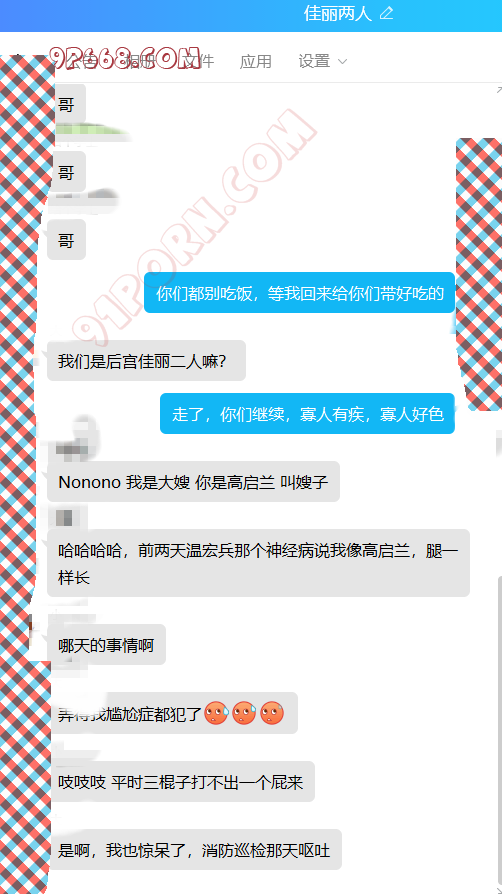Viewport: 502px width, 894px height.
Task: Select the blue bubble 走了，你们继续，寡人有疾
Action: coord(307,413)
